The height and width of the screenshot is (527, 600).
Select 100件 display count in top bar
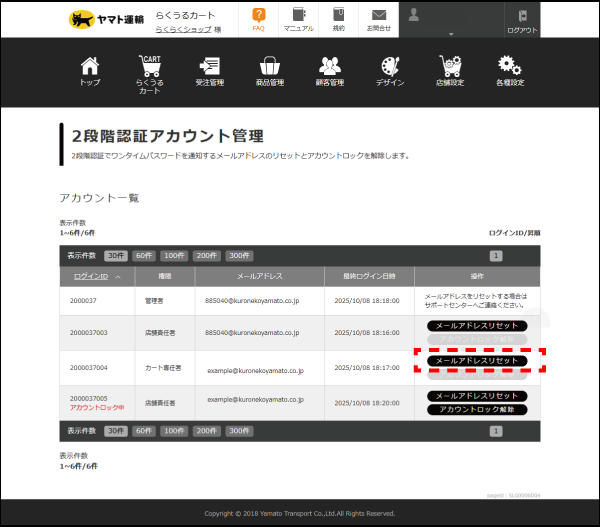pyautogui.click(x=175, y=255)
